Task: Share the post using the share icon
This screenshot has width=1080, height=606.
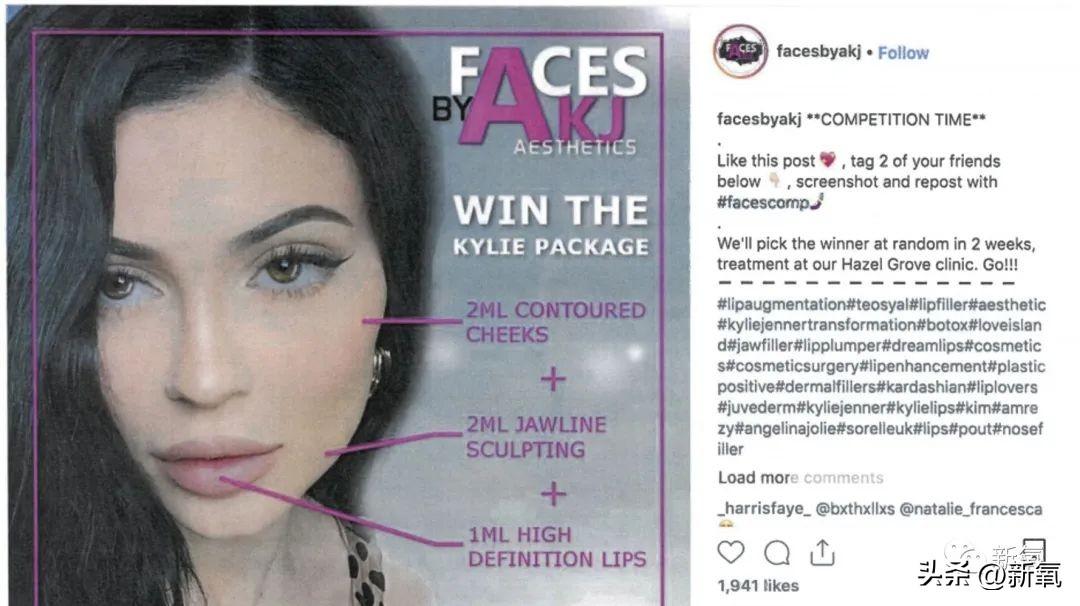Action: [x=822, y=552]
